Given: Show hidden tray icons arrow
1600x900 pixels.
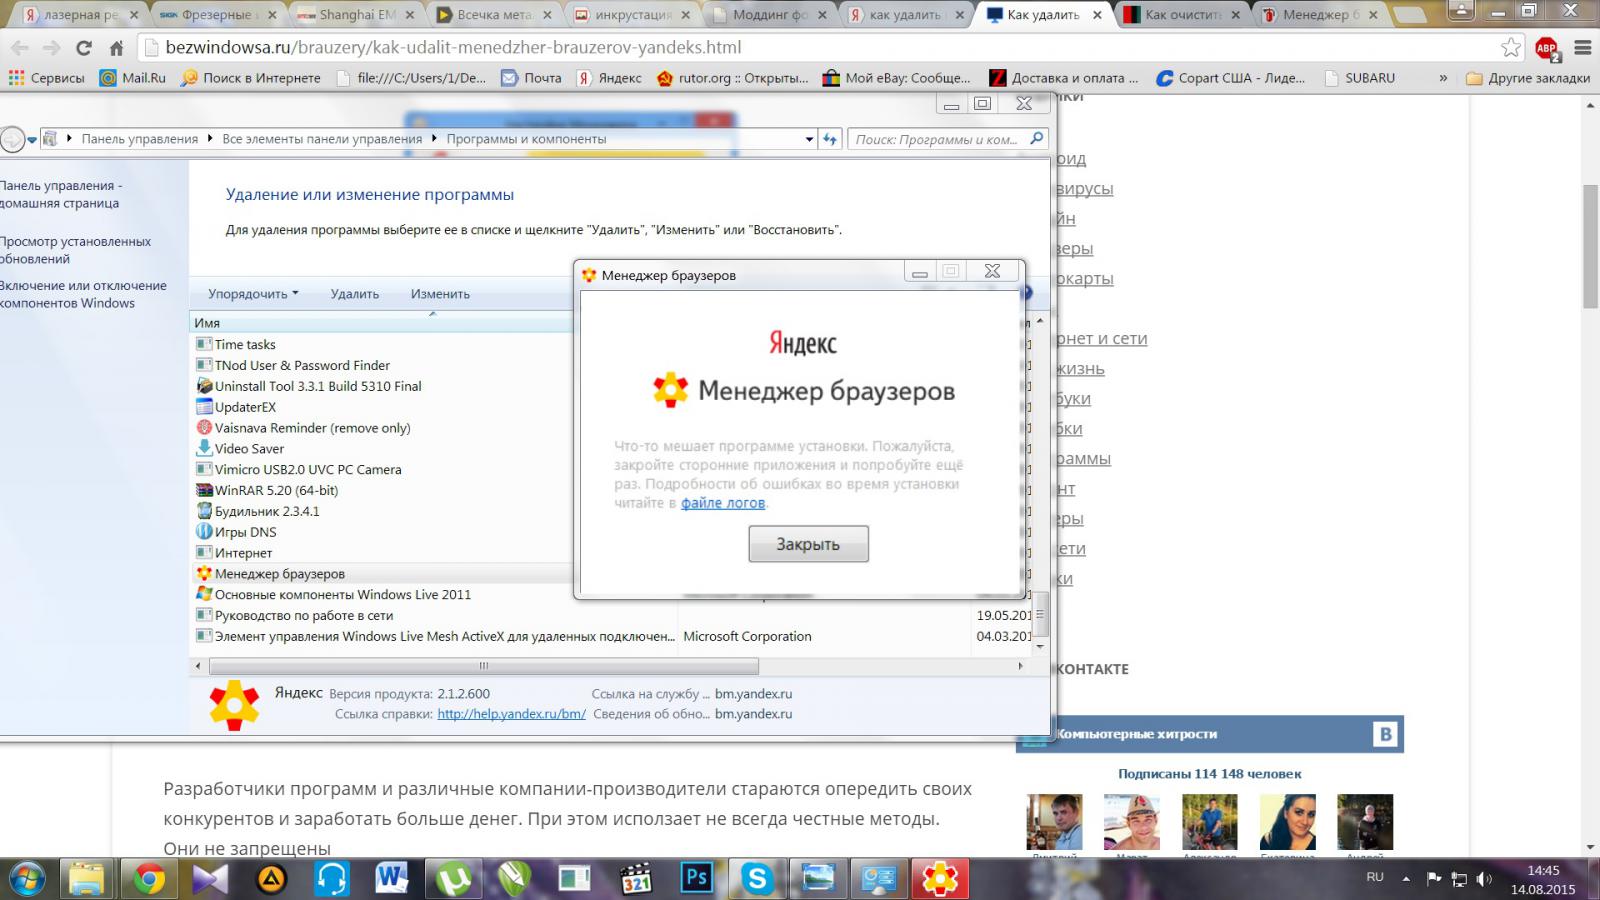Looking at the screenshot, I should 1406,880.
